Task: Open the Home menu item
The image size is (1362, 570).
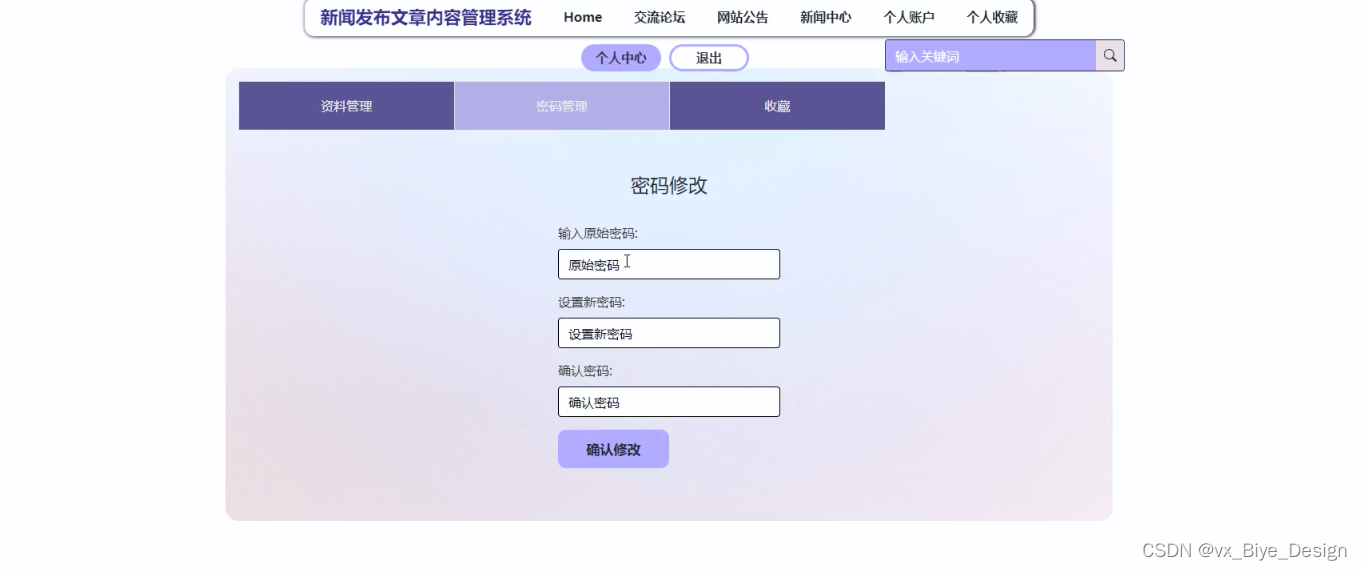Action: pos(583,17)
